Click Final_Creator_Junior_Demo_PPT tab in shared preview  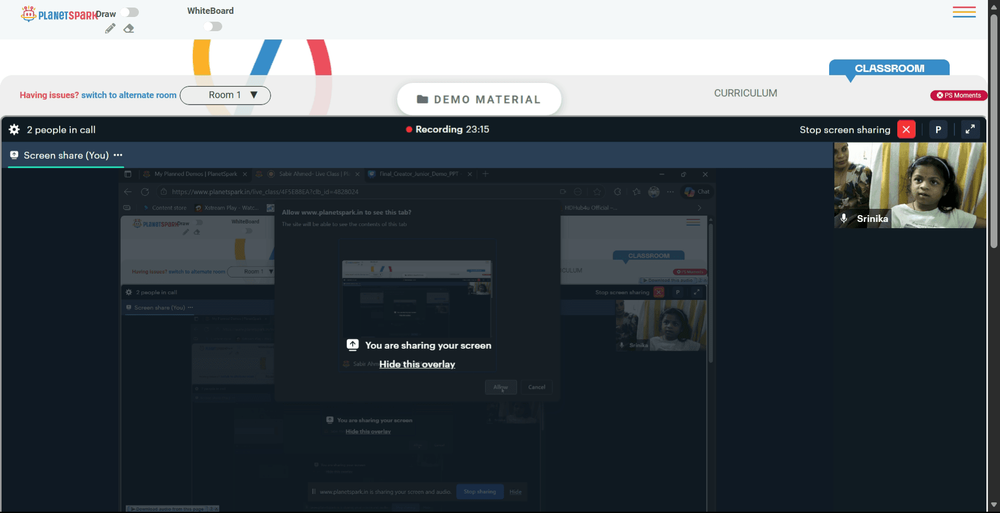(419, 174)
